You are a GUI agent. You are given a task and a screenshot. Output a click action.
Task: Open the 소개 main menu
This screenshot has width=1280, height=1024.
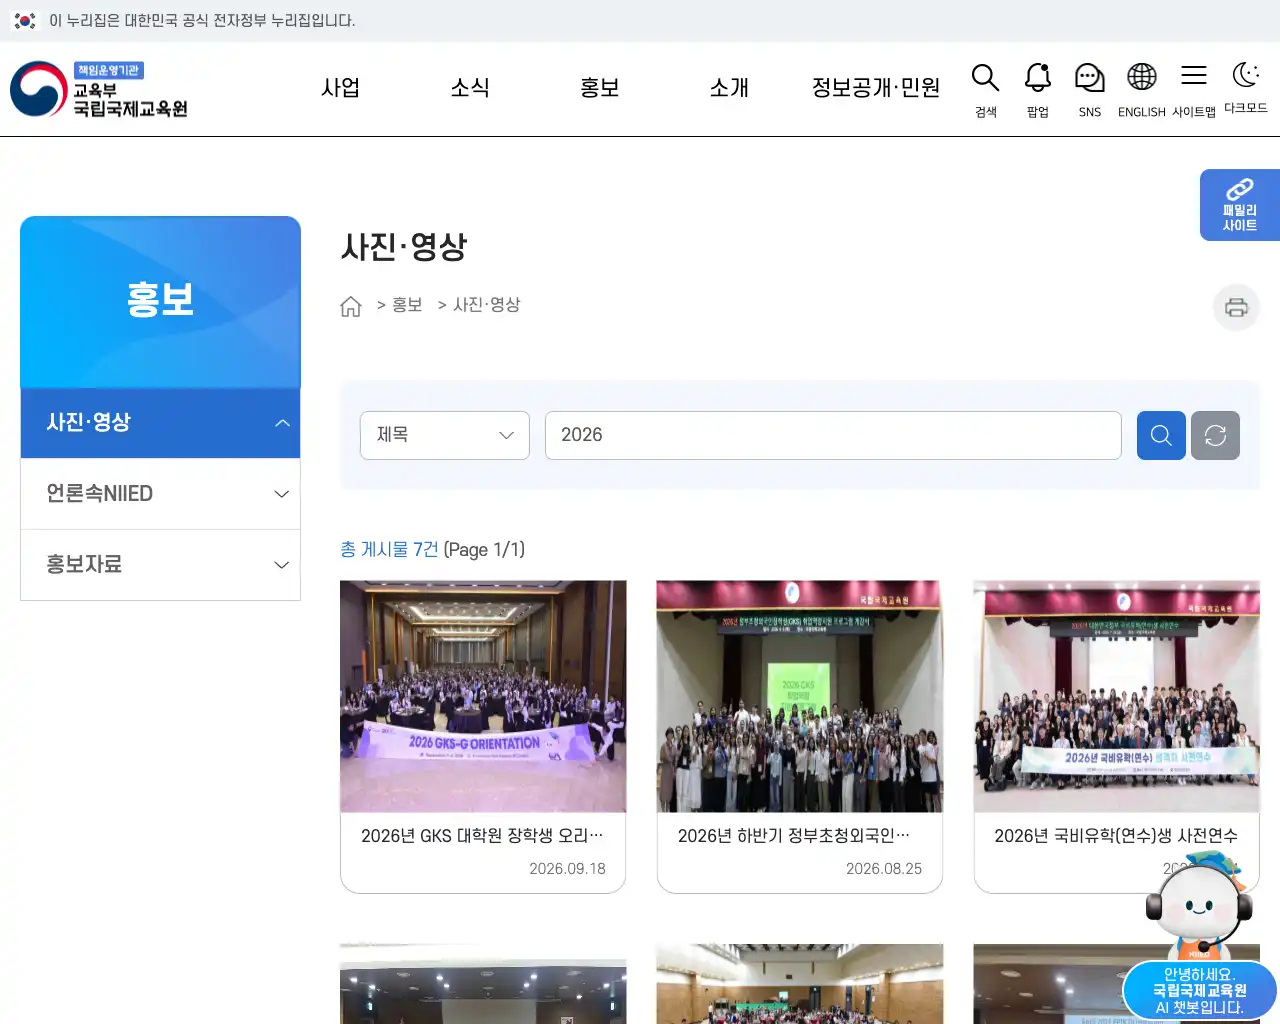(x=729, y=88)
